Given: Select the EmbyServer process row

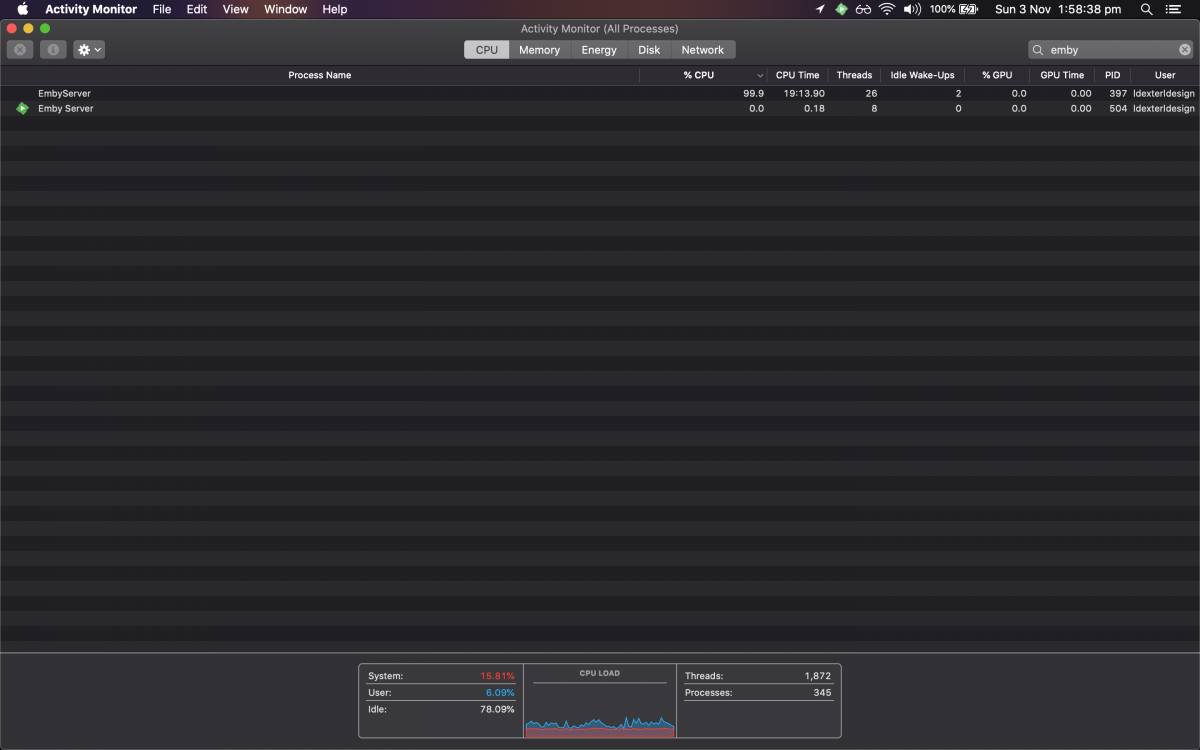Looking at the screenshot, I should click(x=600, y=93).
